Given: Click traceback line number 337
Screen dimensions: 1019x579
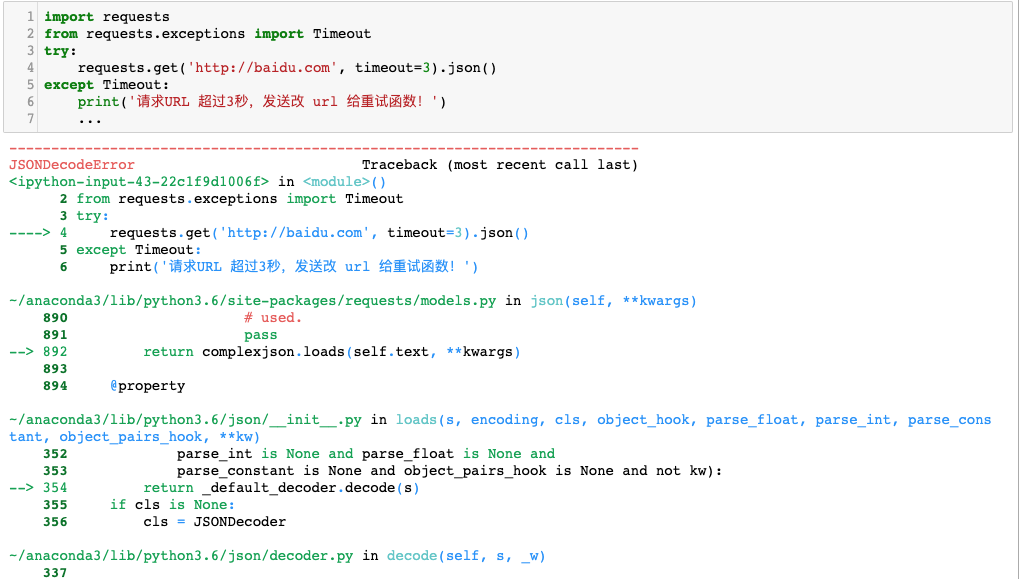Looking at the screenshot, I should pos(55,573).
